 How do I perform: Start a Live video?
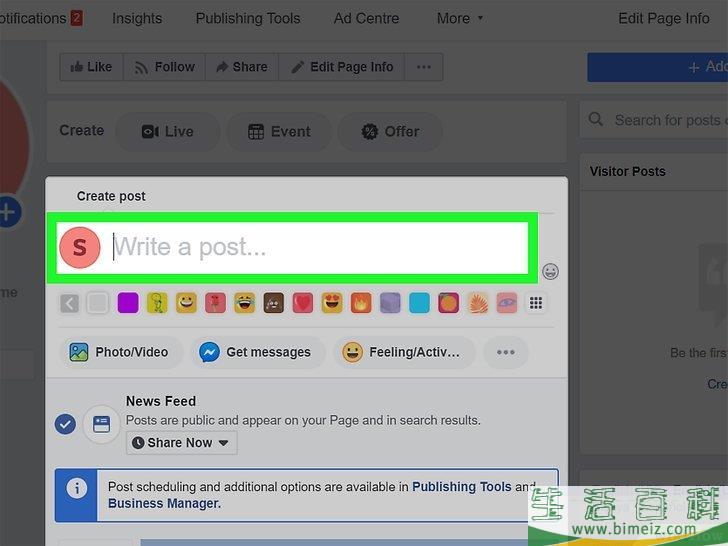168,131
